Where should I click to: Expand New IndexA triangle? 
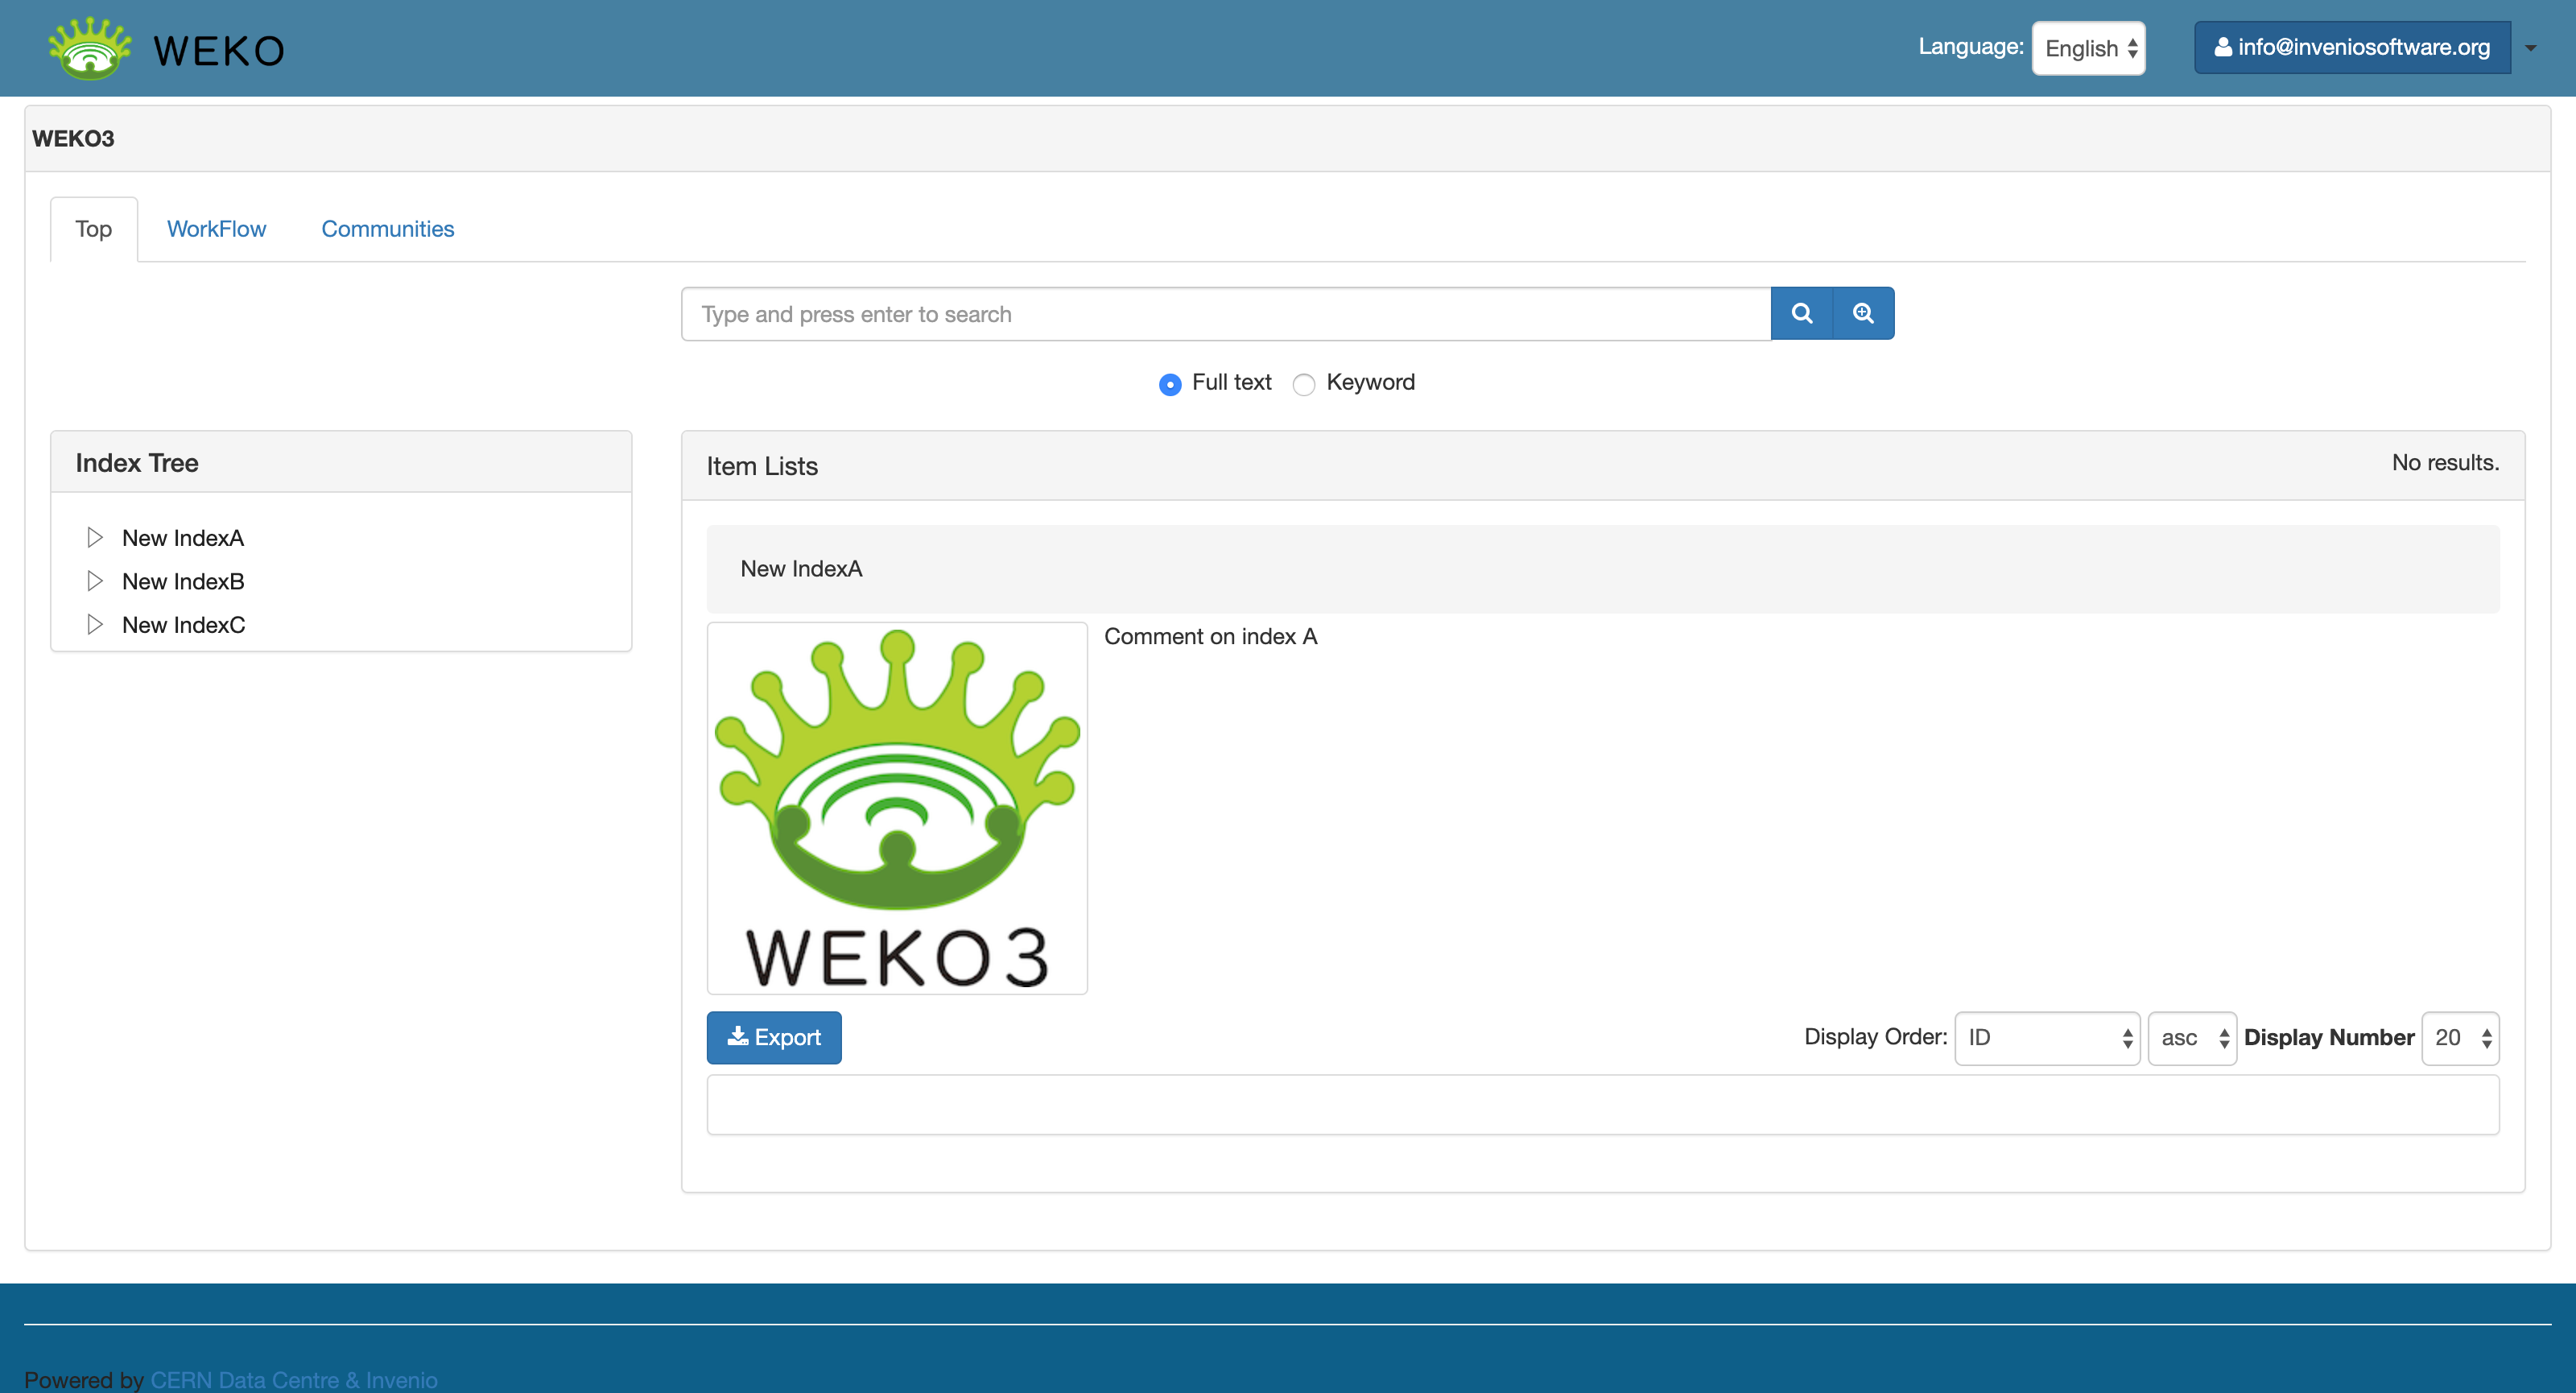click(x=95, y=538)
